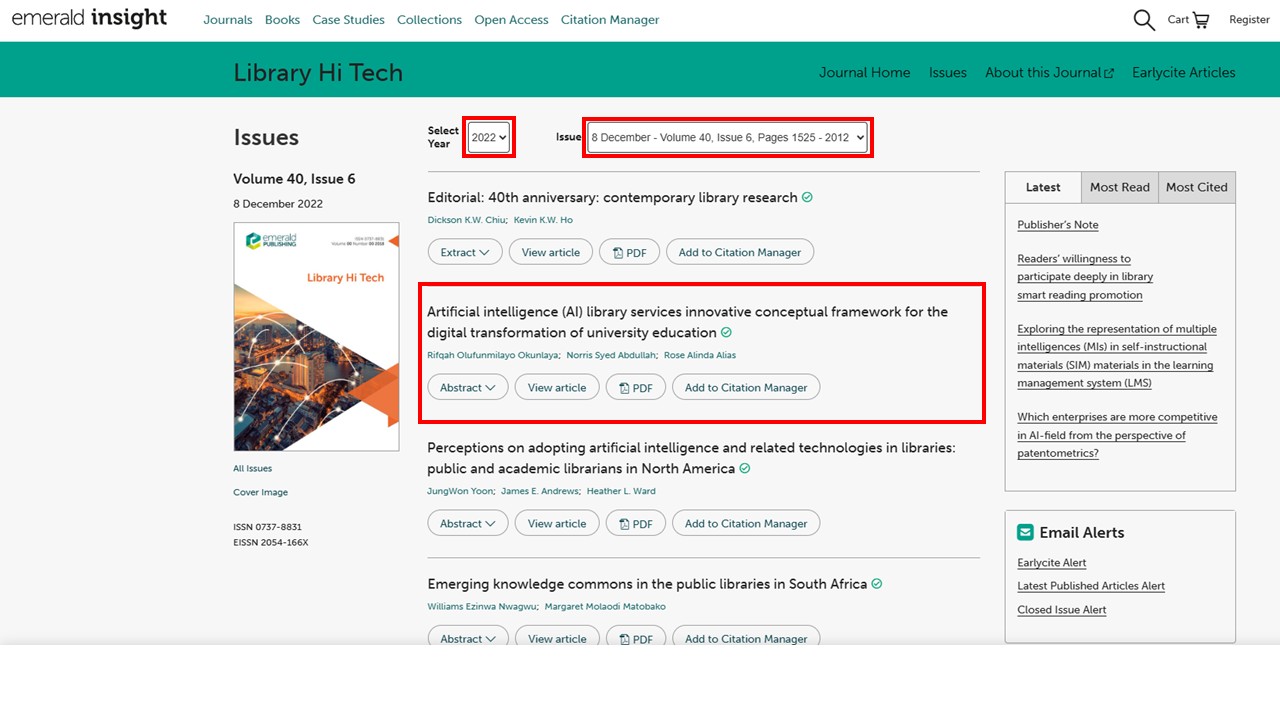Click the Library Hi Tech cover thumbnail

316,336
